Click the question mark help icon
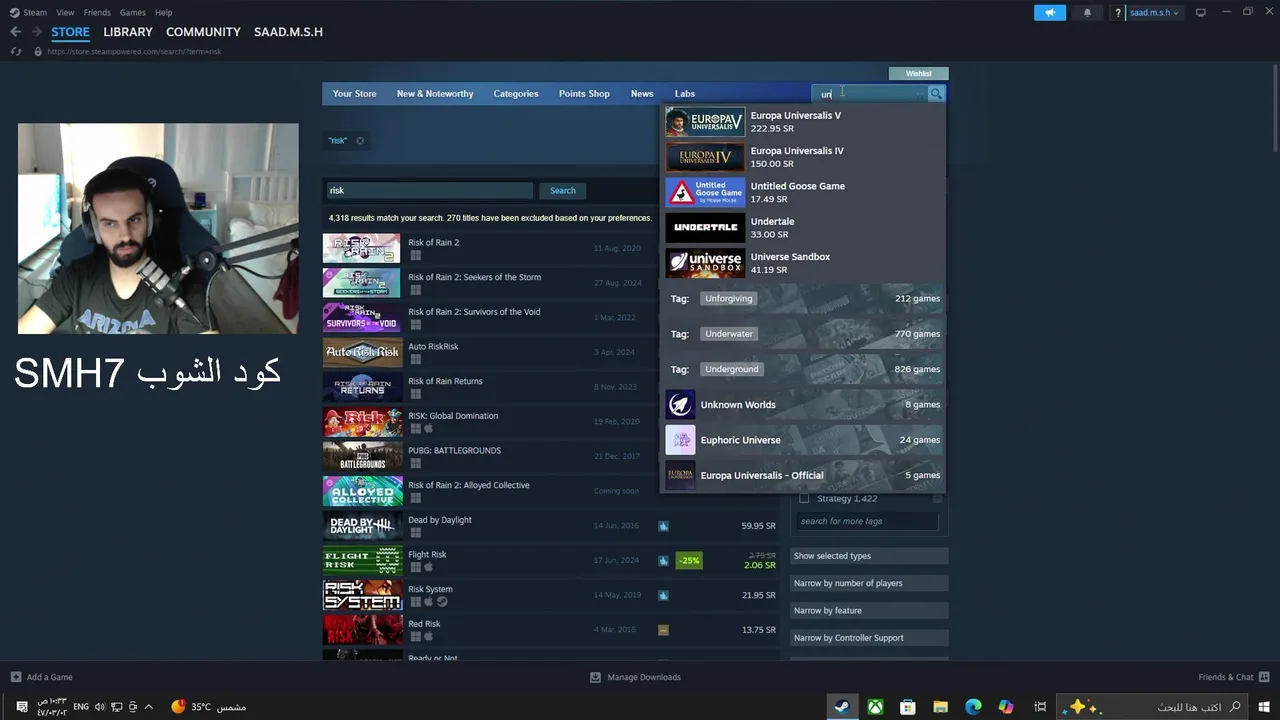Image resolution: width=1280 pixels, height=720 pixels. [x=1118, y=13]
